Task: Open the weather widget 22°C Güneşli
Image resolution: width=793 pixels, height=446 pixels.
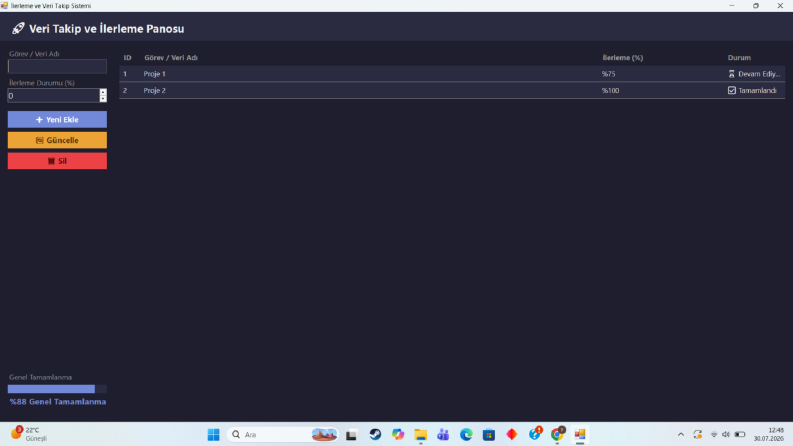Action: [29, 434]
